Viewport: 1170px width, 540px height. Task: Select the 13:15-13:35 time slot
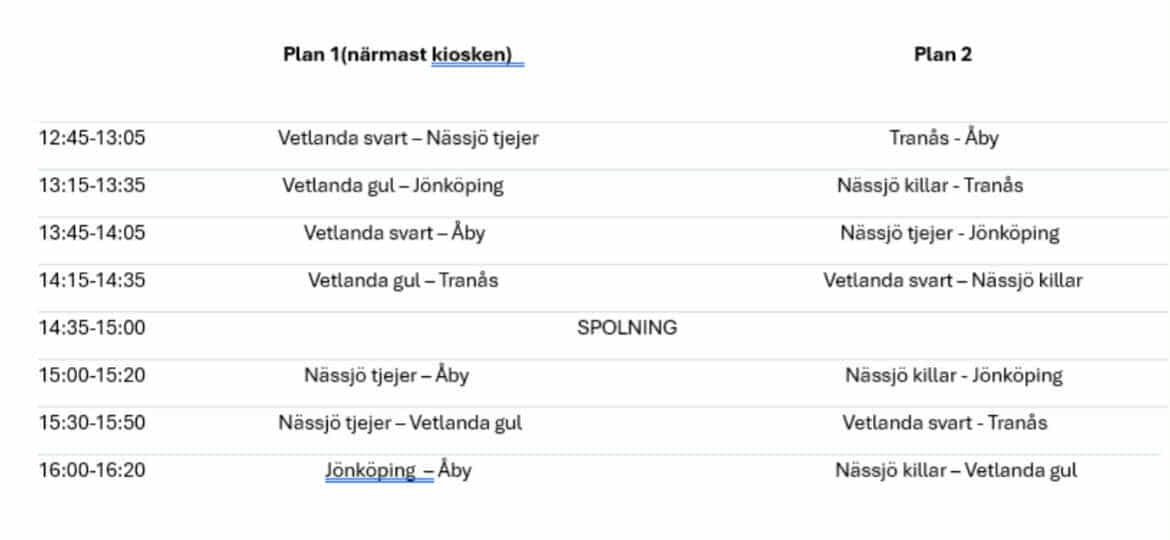click(92, 185)
